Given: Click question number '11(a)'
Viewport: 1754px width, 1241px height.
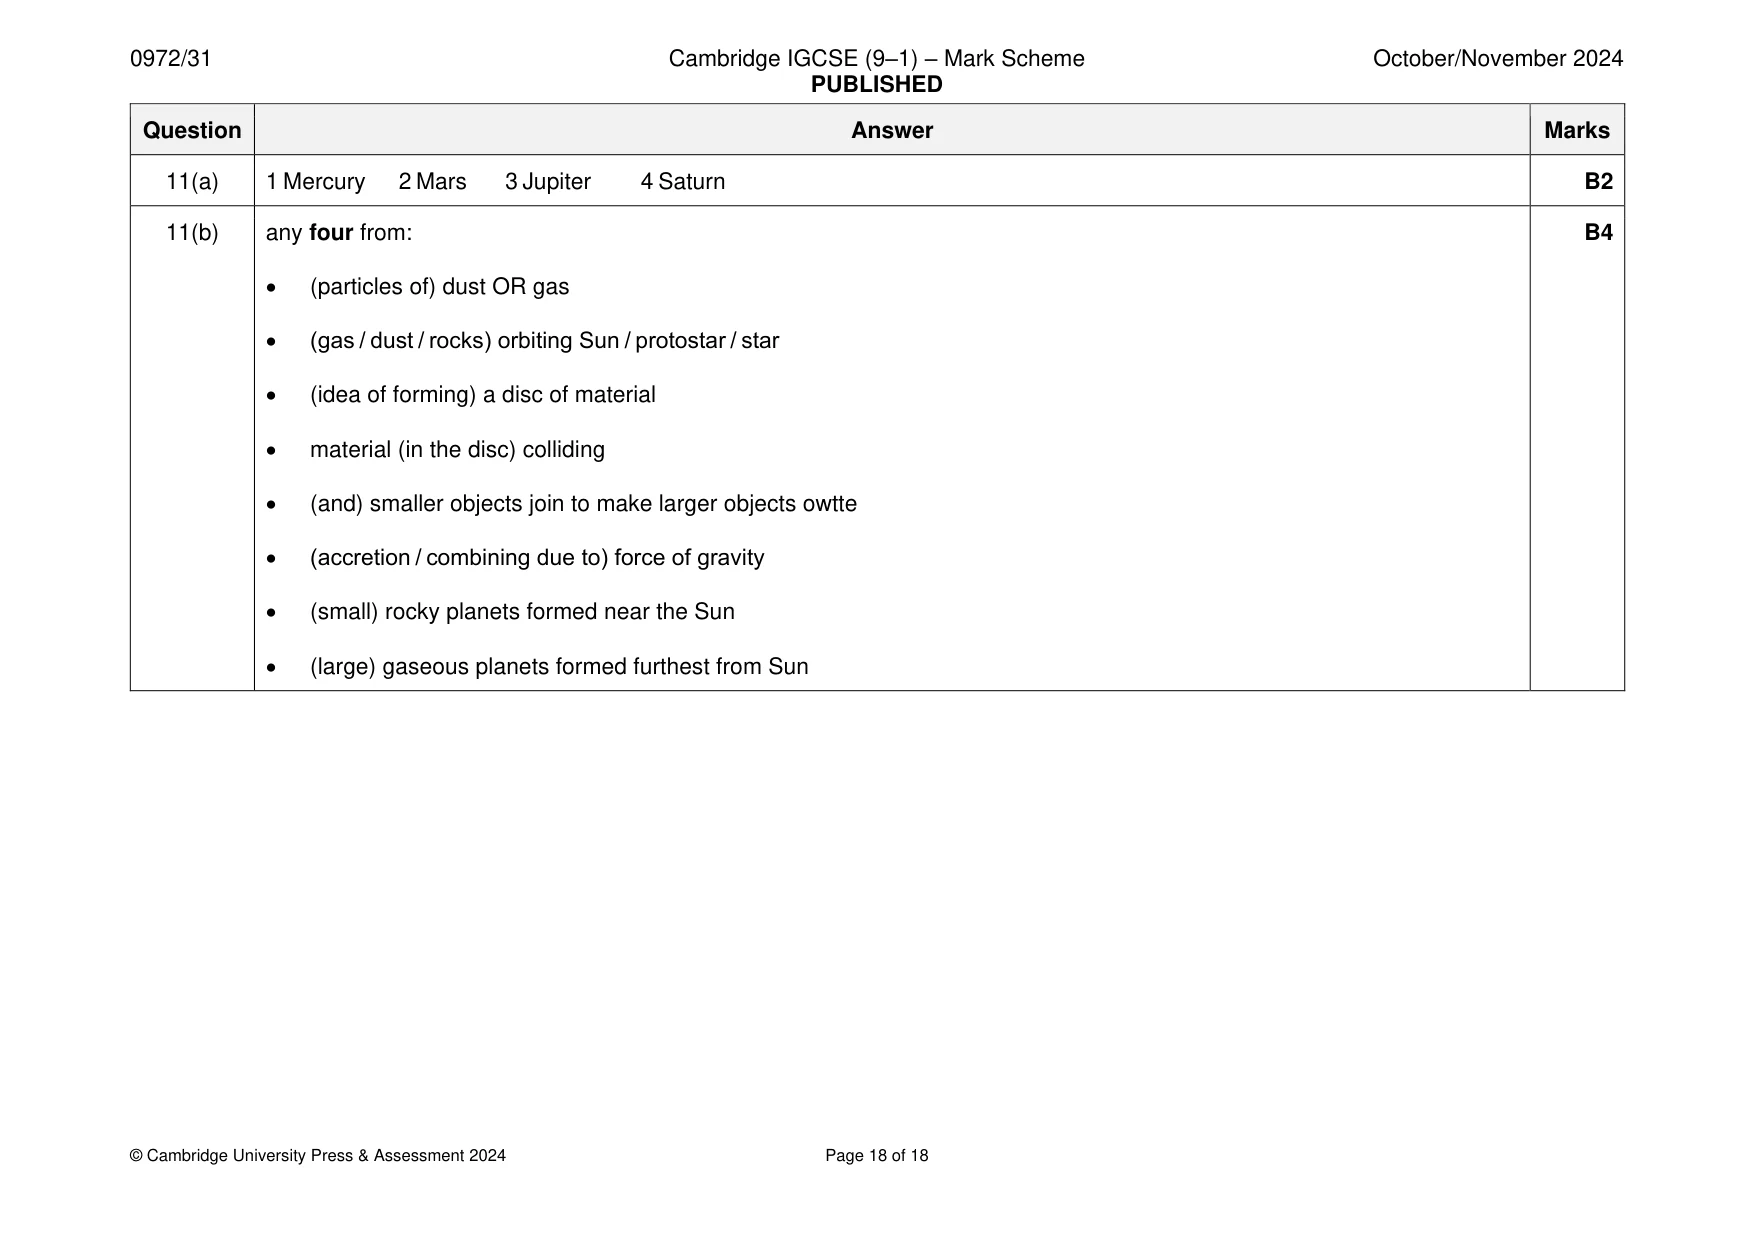Looking at the screenshot, I should (x=192, y=181).
